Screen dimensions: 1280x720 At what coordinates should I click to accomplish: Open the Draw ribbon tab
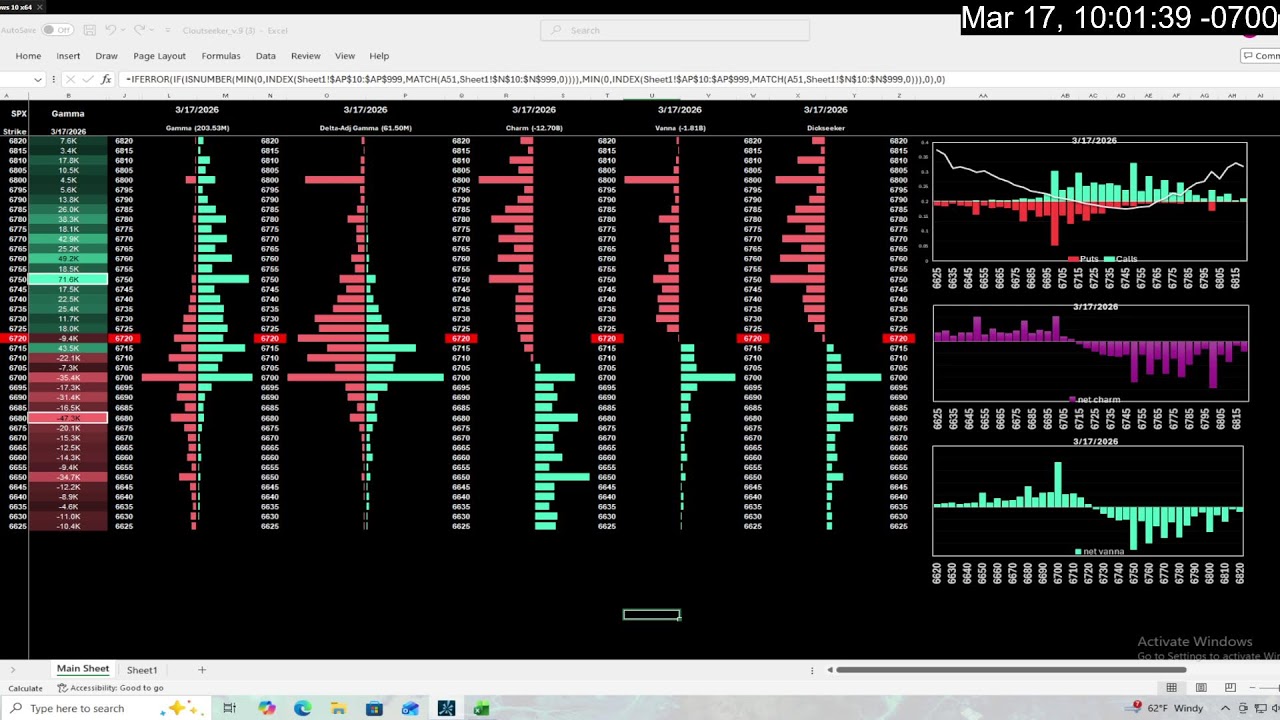(x=106, y=56)
